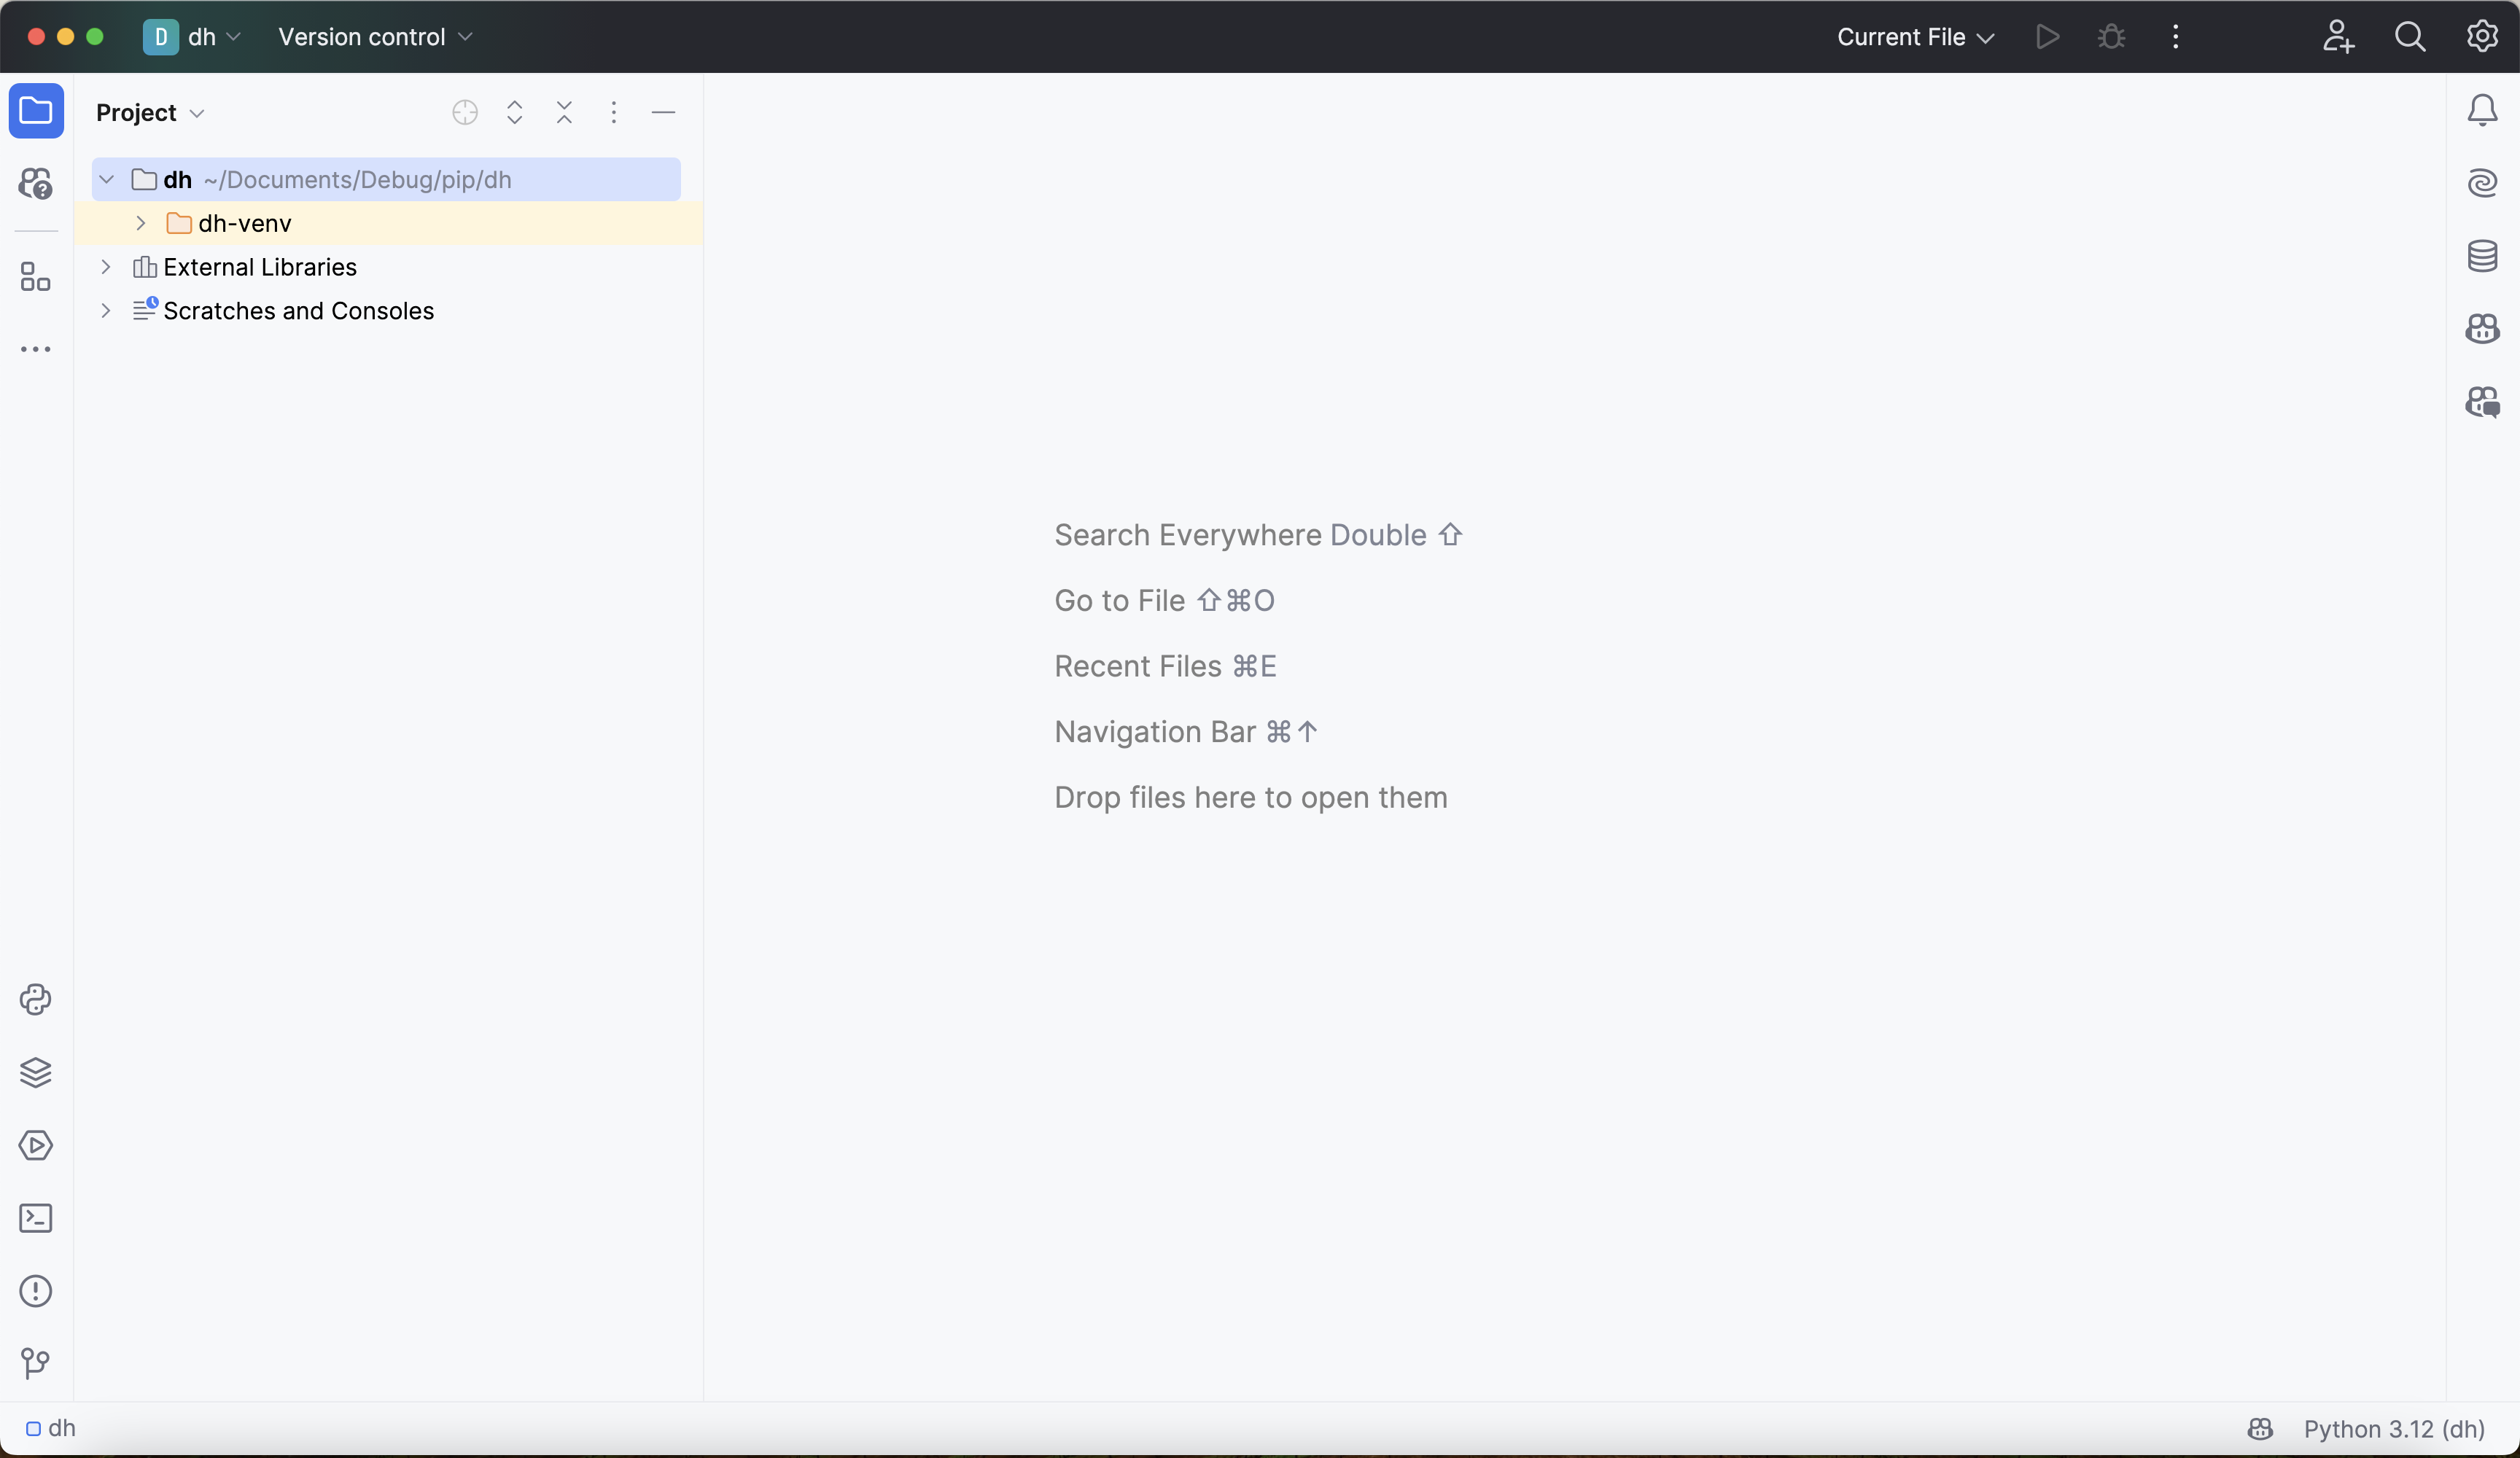Show the Notifications bell panel
This screenshot has height=1458, width=2520.
pyautogui.click(x=2482, y=110)
